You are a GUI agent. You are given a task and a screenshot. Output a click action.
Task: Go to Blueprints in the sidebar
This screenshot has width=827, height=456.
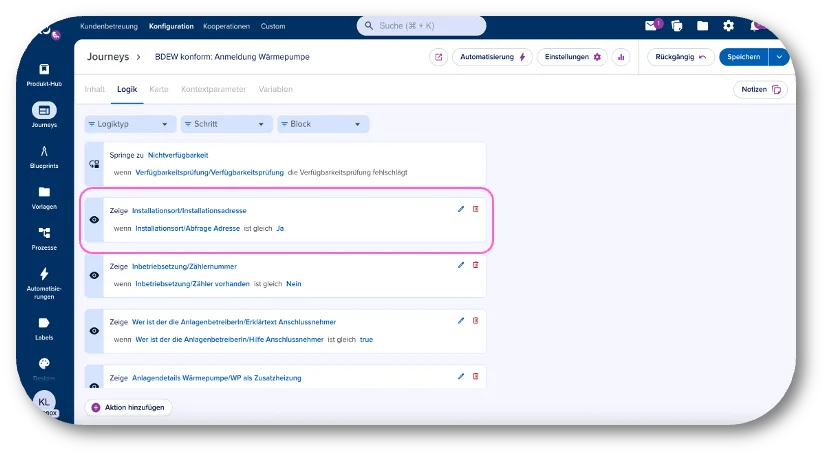tap(44, 157)
